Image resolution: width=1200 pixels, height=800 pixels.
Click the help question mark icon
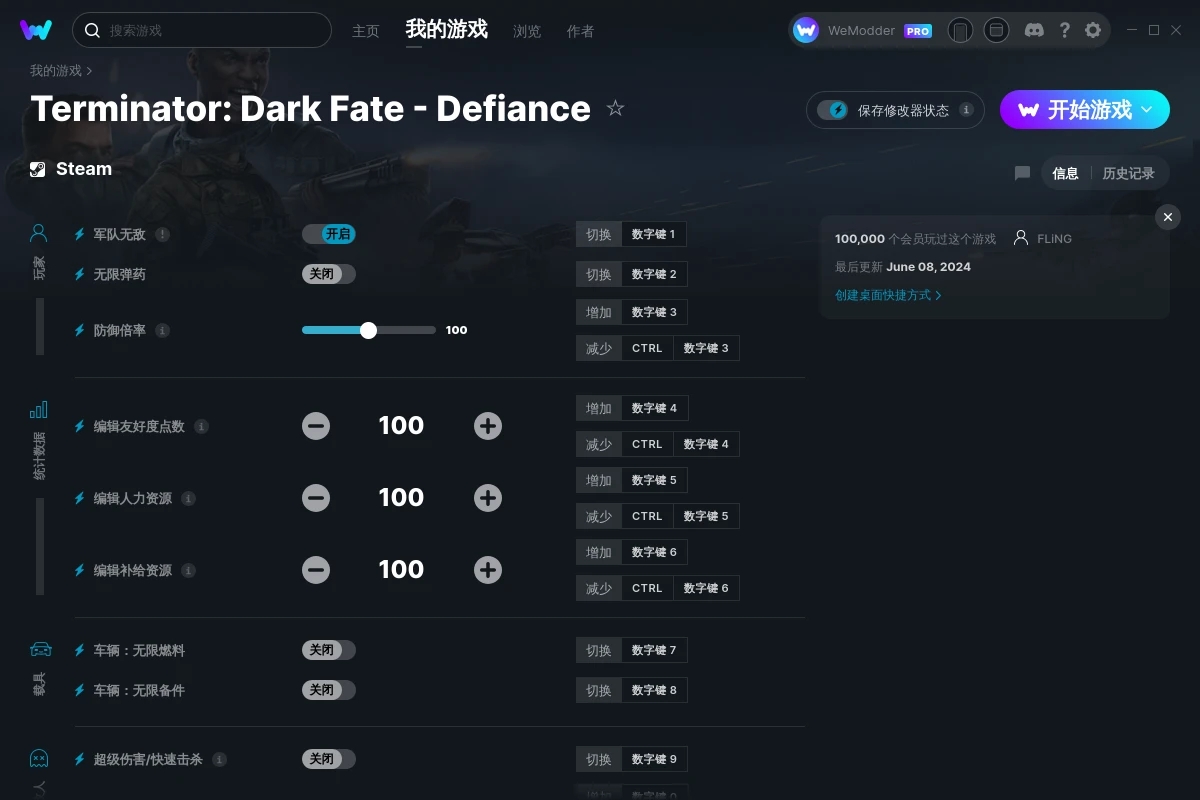pyautogui.click(x=1064, y=30)
